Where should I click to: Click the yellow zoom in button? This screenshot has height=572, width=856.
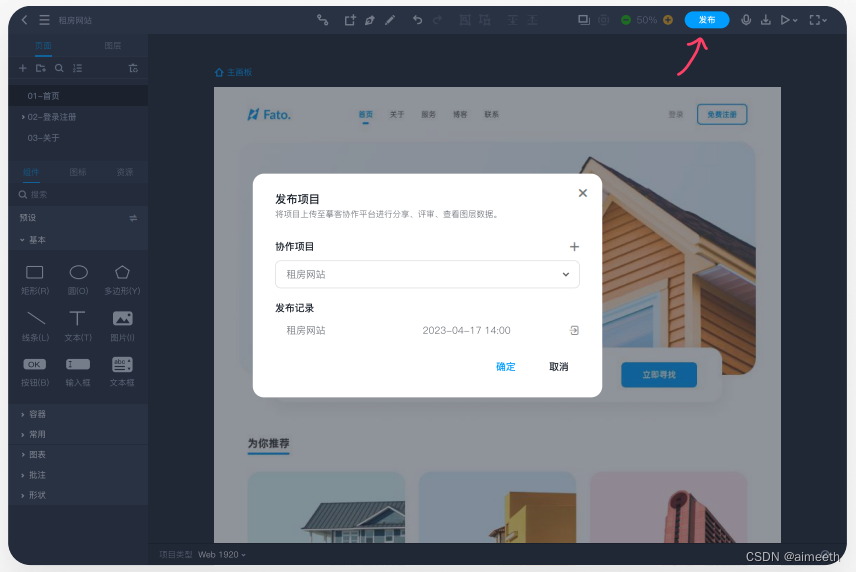coord(668,20)
